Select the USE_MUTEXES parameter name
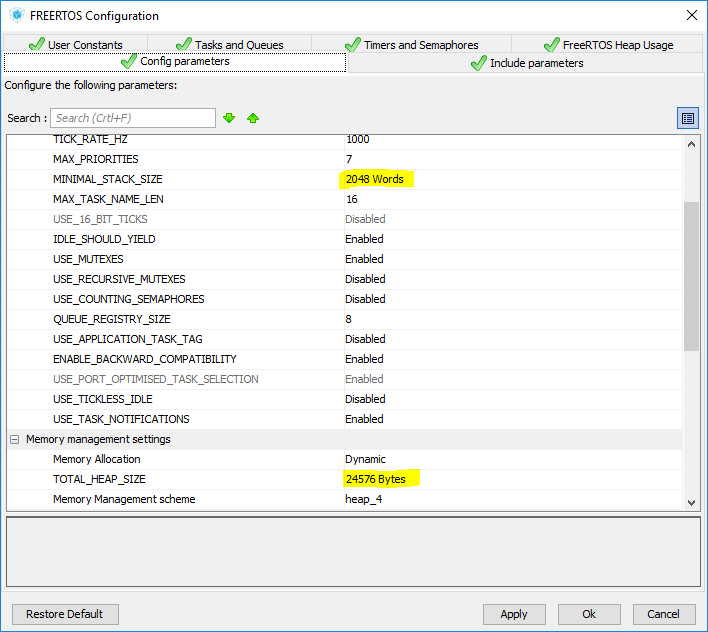Viewport: 708px width, 632px height. [88, 259]
